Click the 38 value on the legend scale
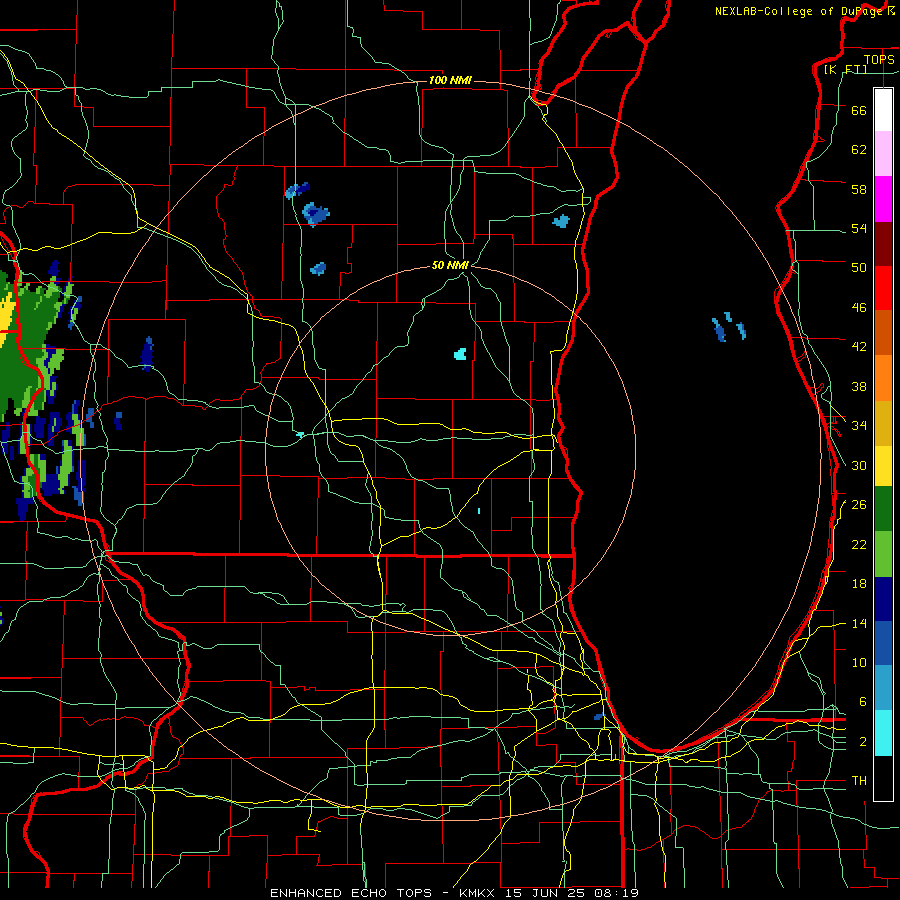The width and height of the screenshot is (900, 900). [x=859, y=386]
